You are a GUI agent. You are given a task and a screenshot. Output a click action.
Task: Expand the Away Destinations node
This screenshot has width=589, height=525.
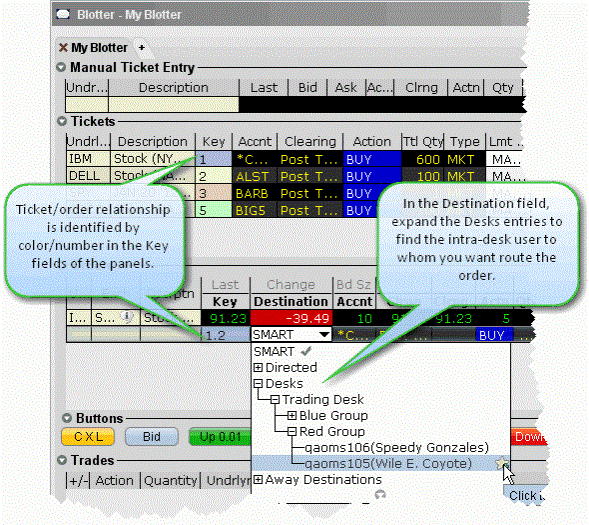coord(258,480)
